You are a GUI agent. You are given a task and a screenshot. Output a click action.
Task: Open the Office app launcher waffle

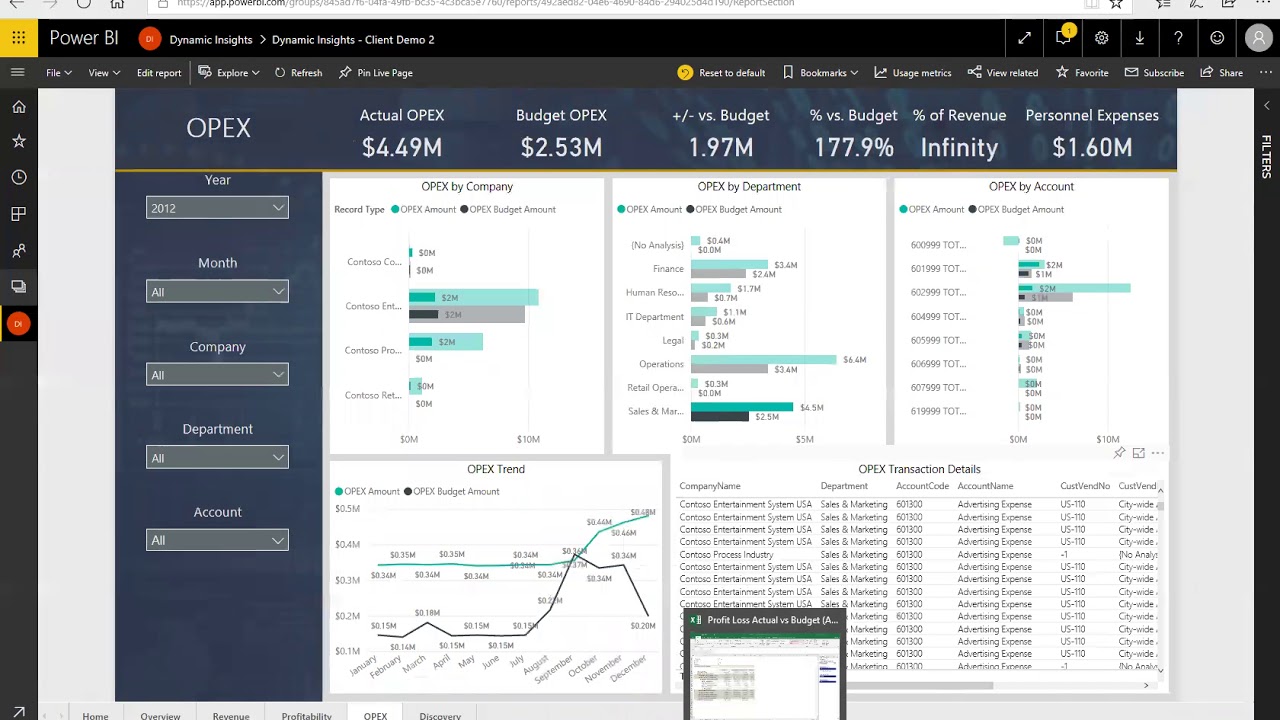(19, 39)
